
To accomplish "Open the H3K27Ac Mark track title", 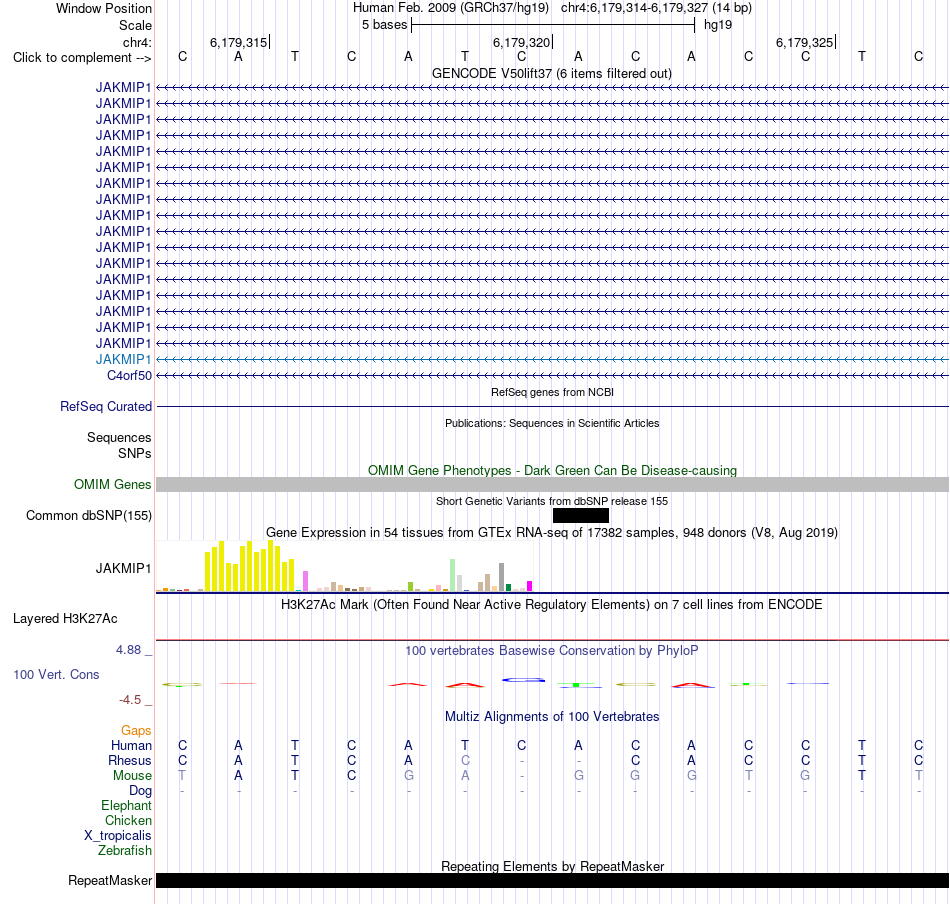I will 552,605.
